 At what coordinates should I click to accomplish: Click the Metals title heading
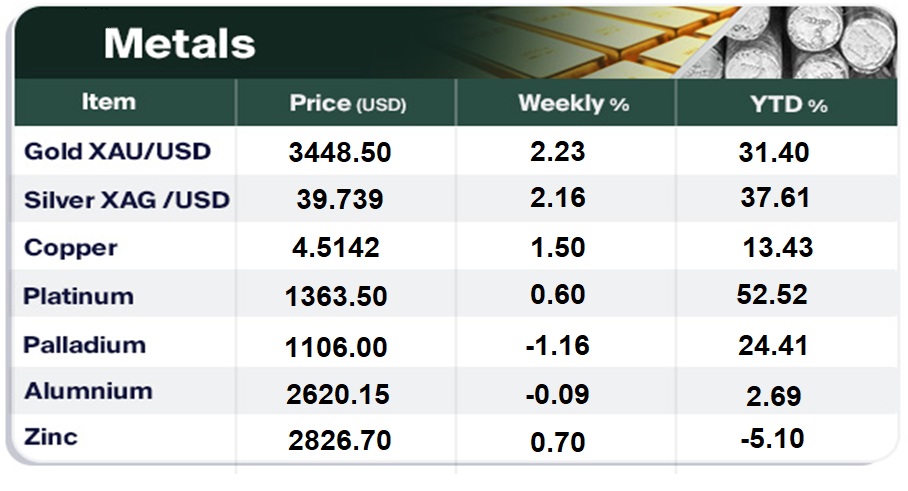click(179, 43)
